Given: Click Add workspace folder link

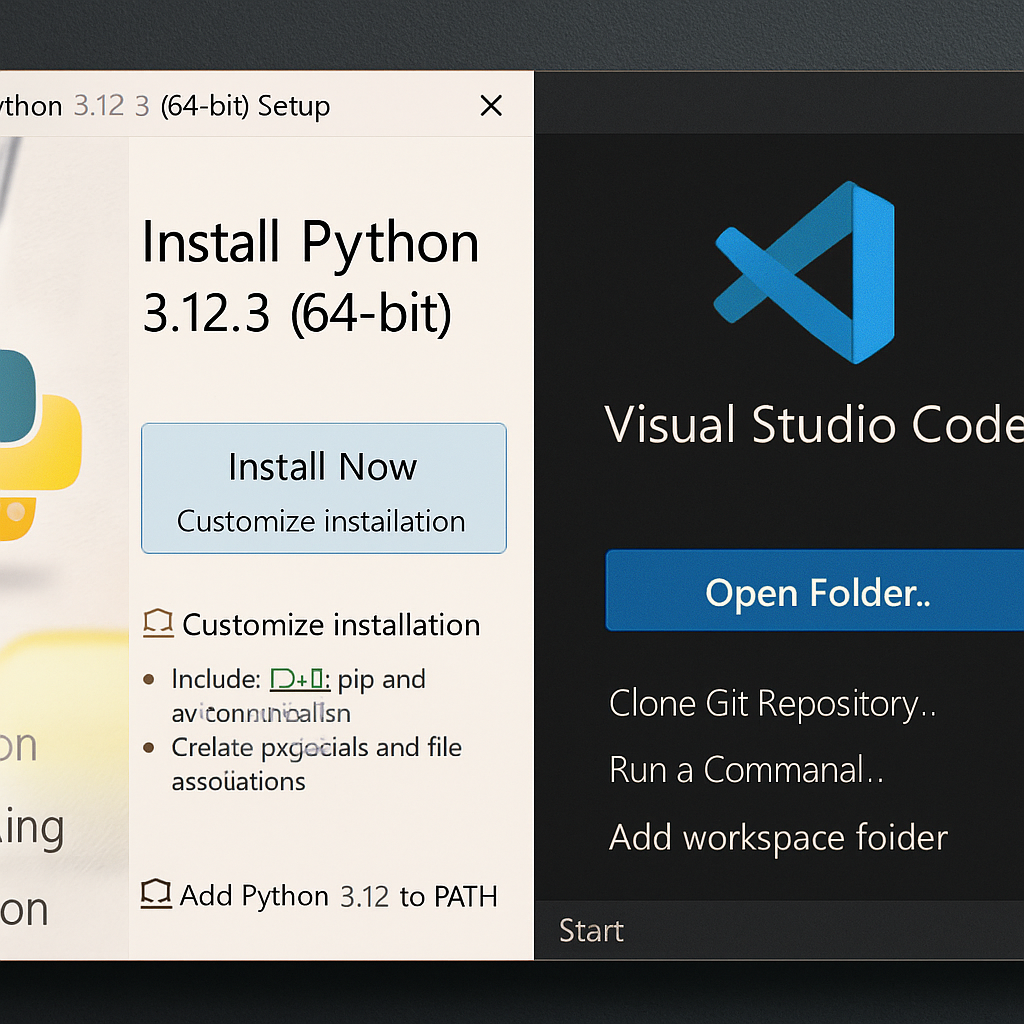Looking at the screenshot, I should click(x=778, y=837).
